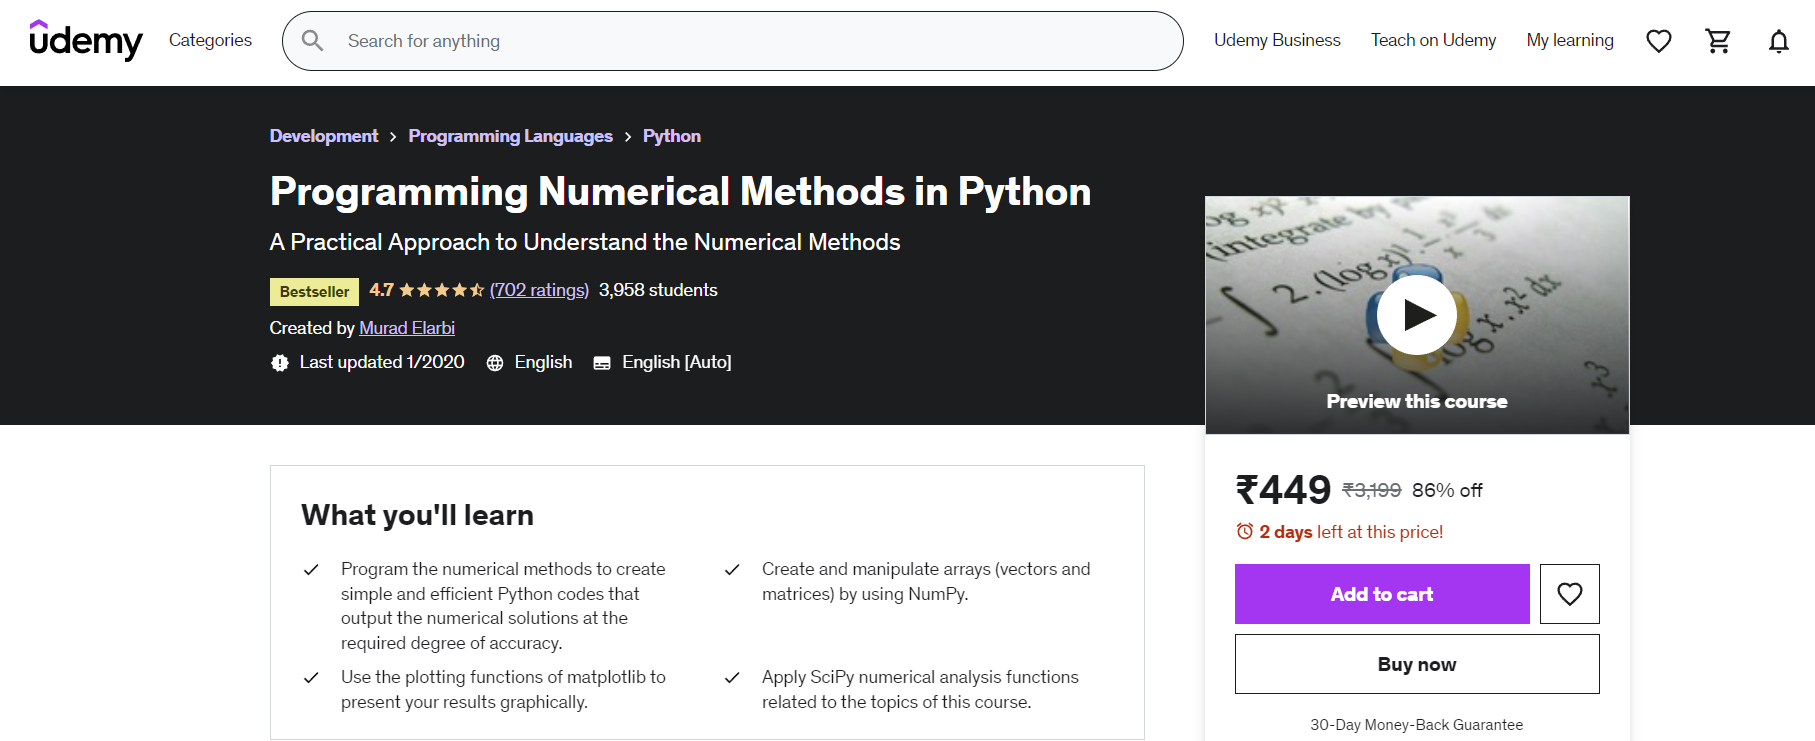This screenshot has width=1815, height=741.
Task: Click 30-Day Money-Back Guarantee text
Action: (1417, 725)
